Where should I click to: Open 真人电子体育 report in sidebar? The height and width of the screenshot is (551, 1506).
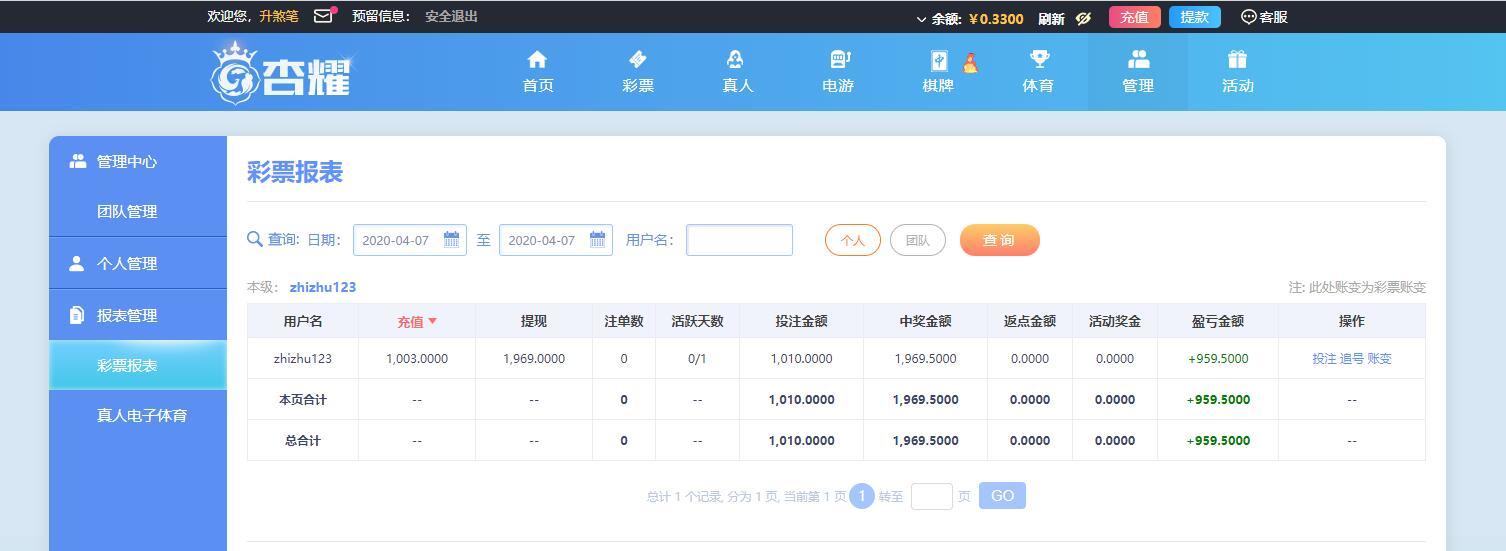point(141,415)
